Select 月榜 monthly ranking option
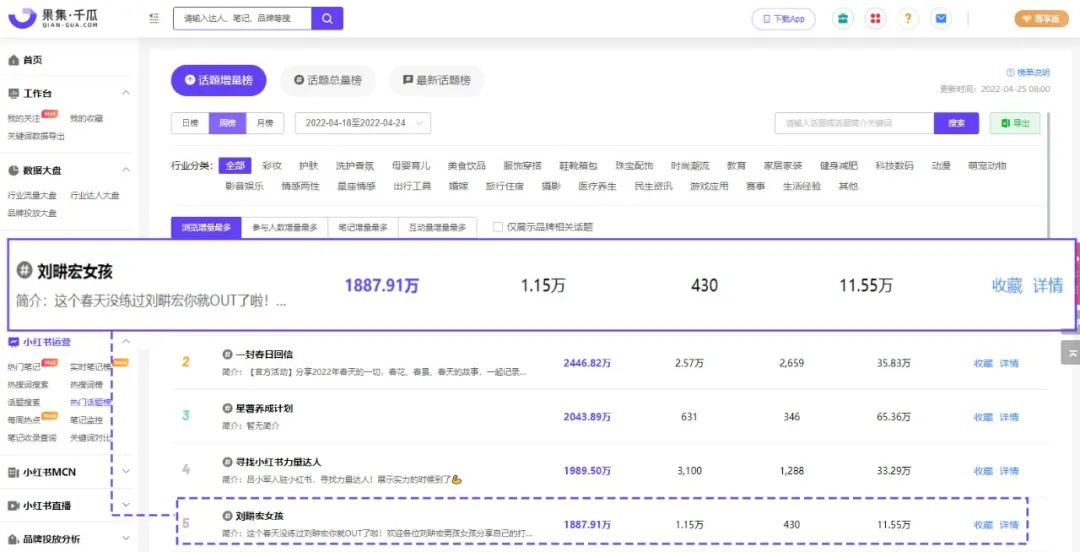 point(264,123)
